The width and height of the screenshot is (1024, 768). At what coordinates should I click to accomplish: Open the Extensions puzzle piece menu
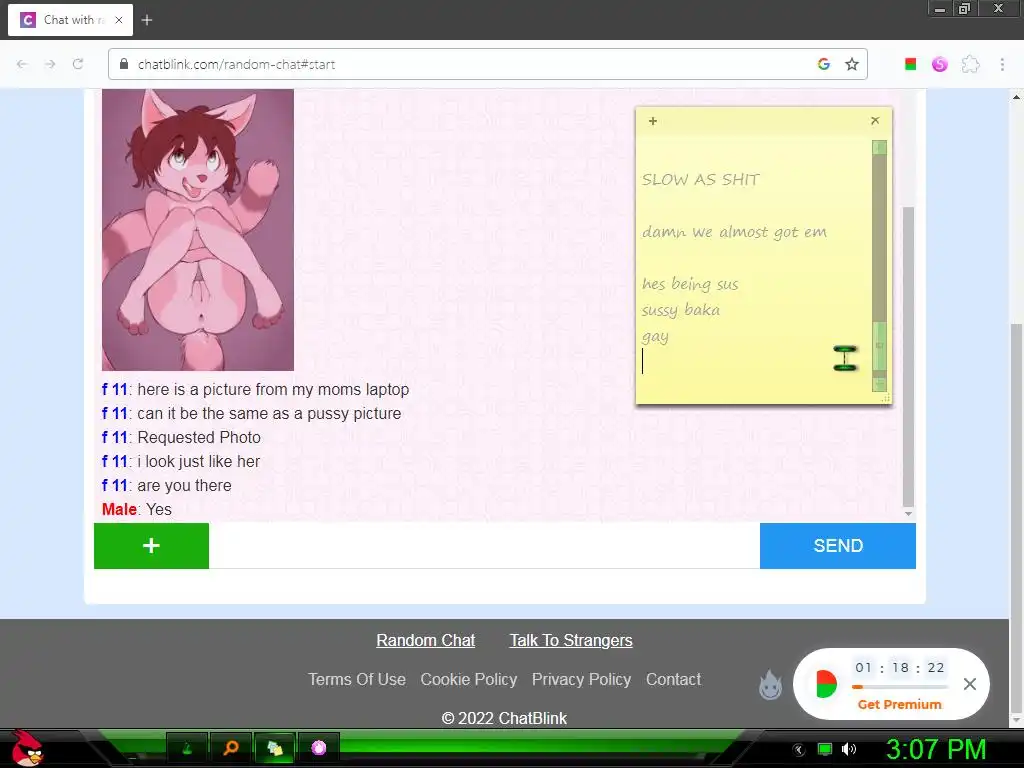tap(970, 64)
